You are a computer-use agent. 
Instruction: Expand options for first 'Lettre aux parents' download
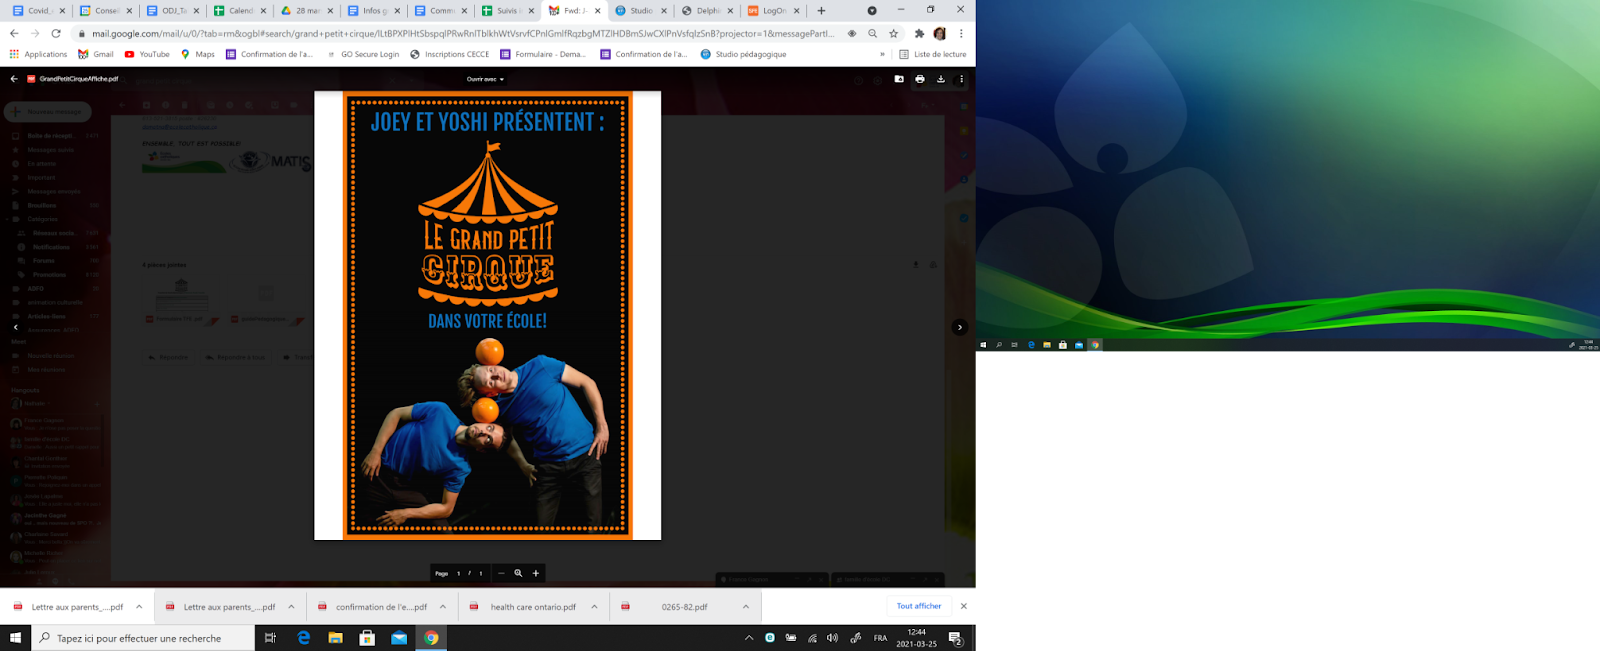(139, 607)
